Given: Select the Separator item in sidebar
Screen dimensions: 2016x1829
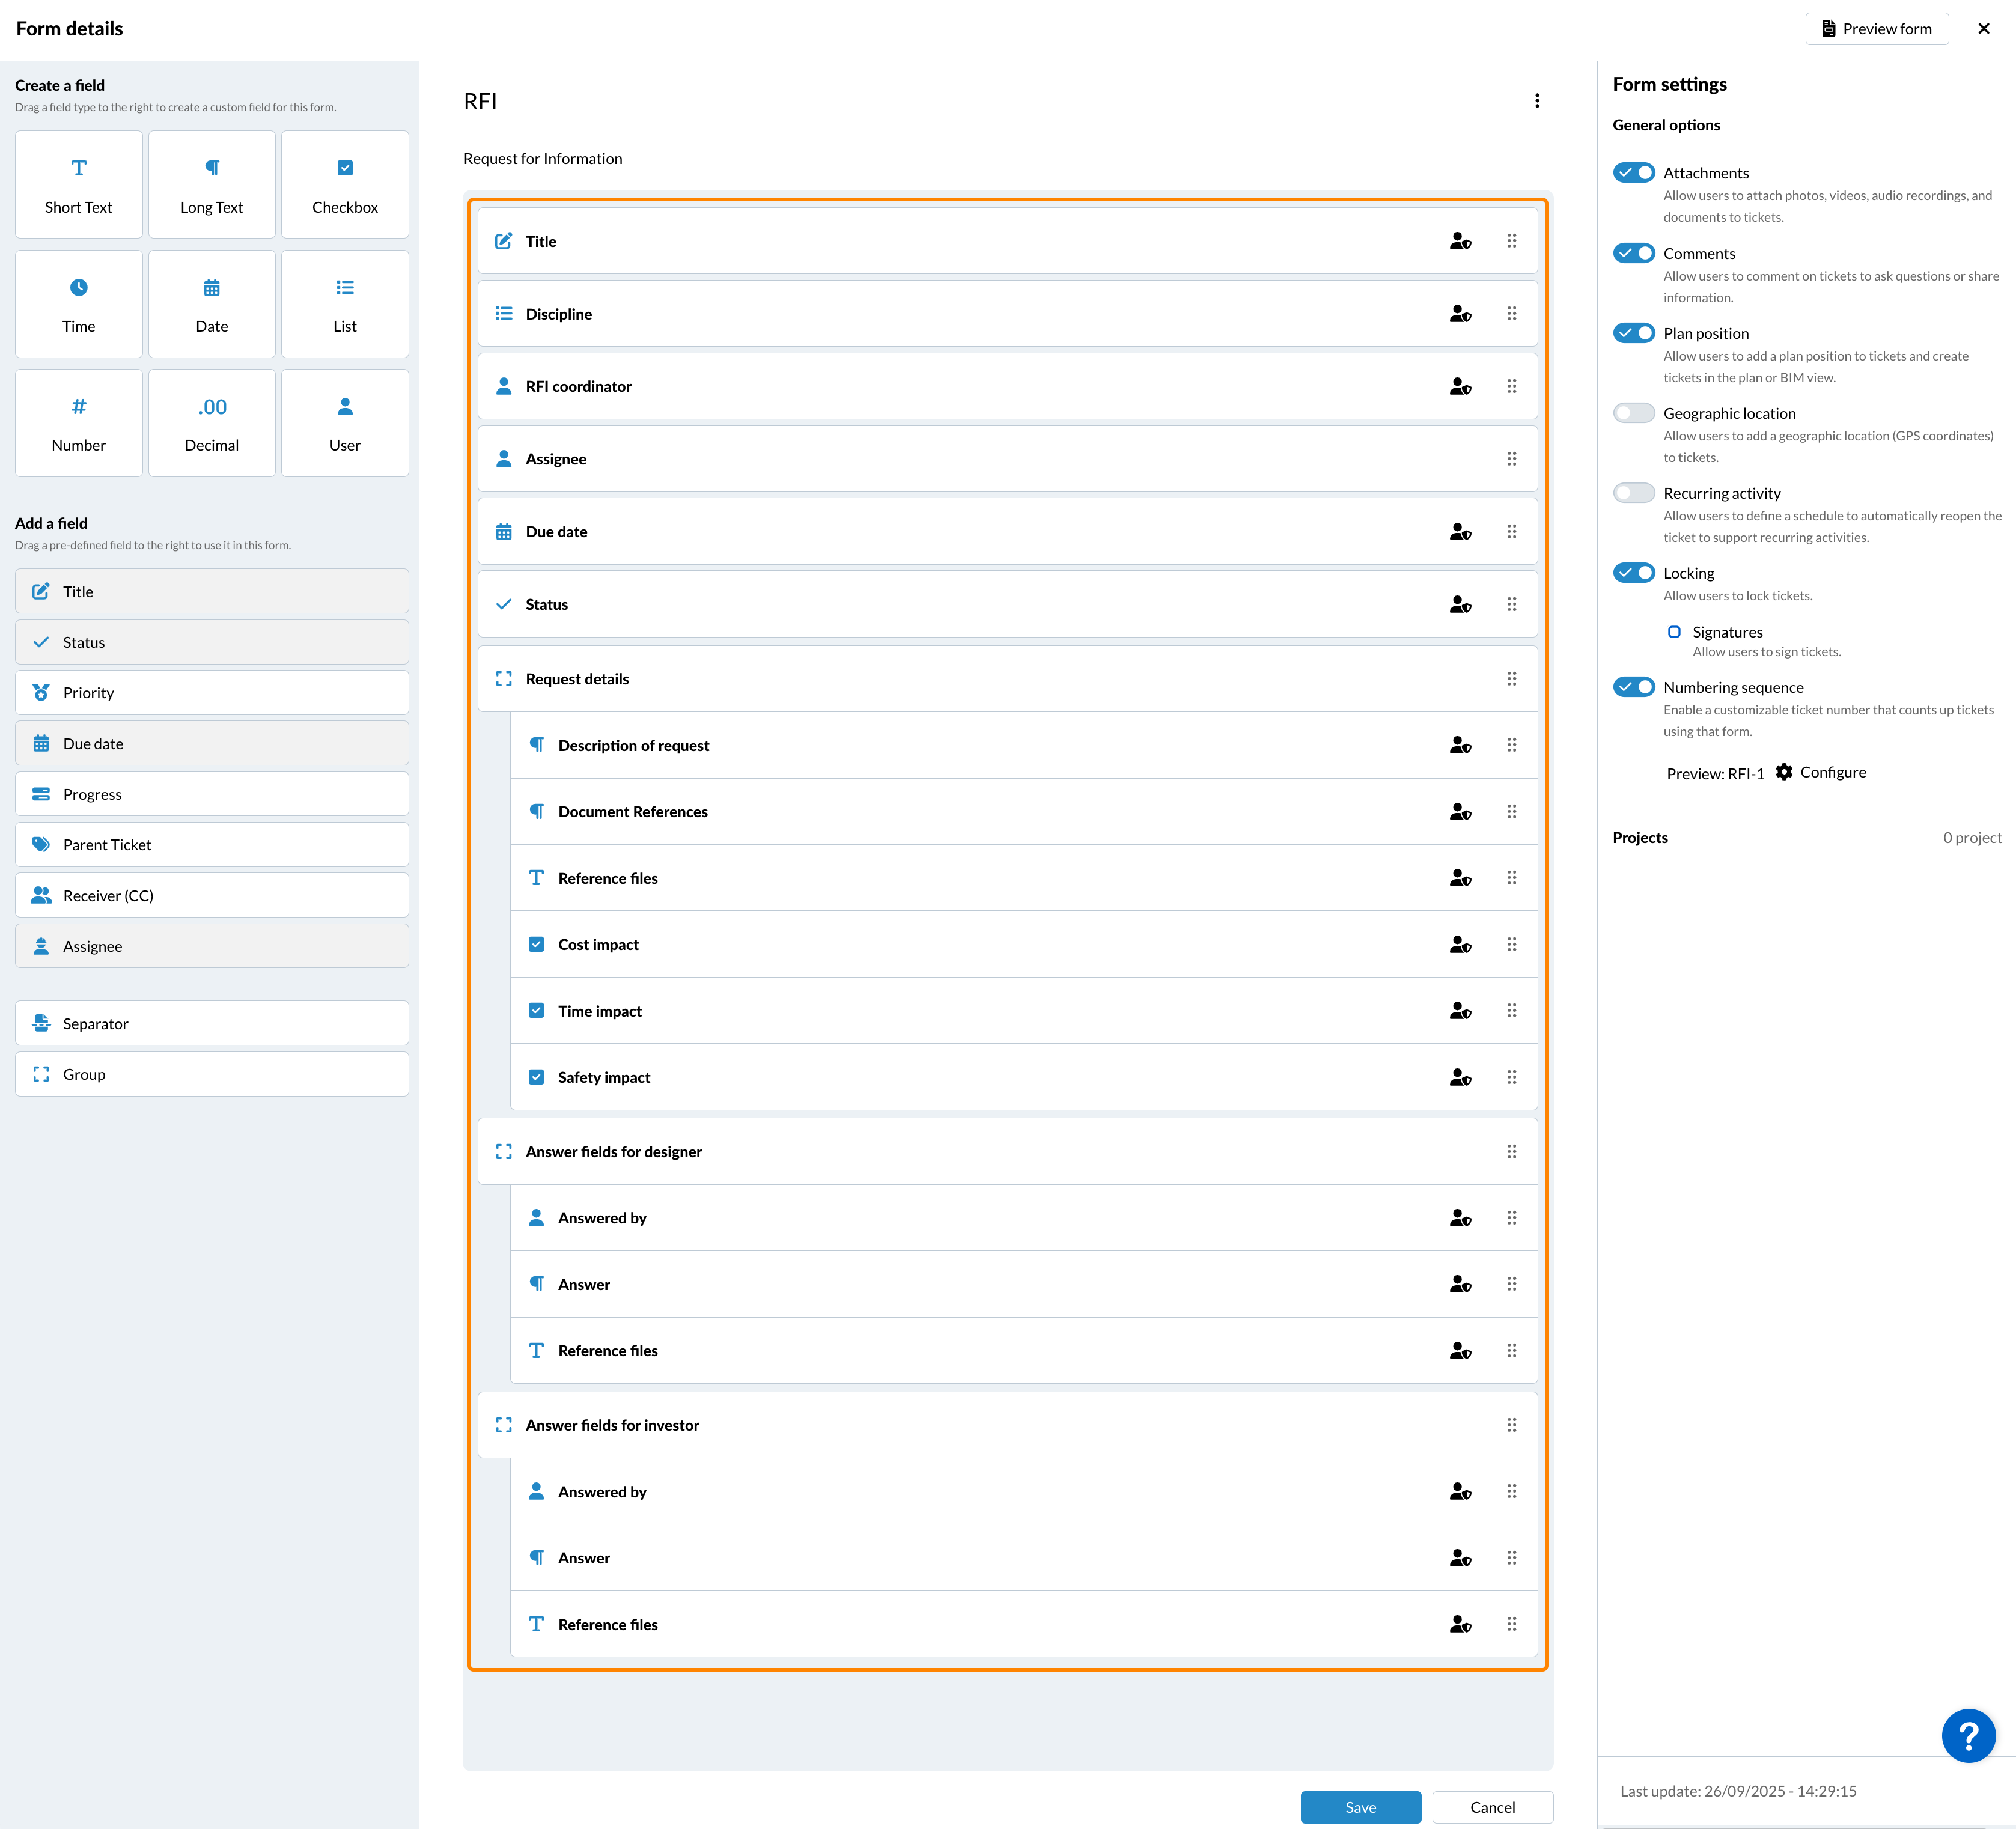Looking at the screenshot, I should point(211,1023).
